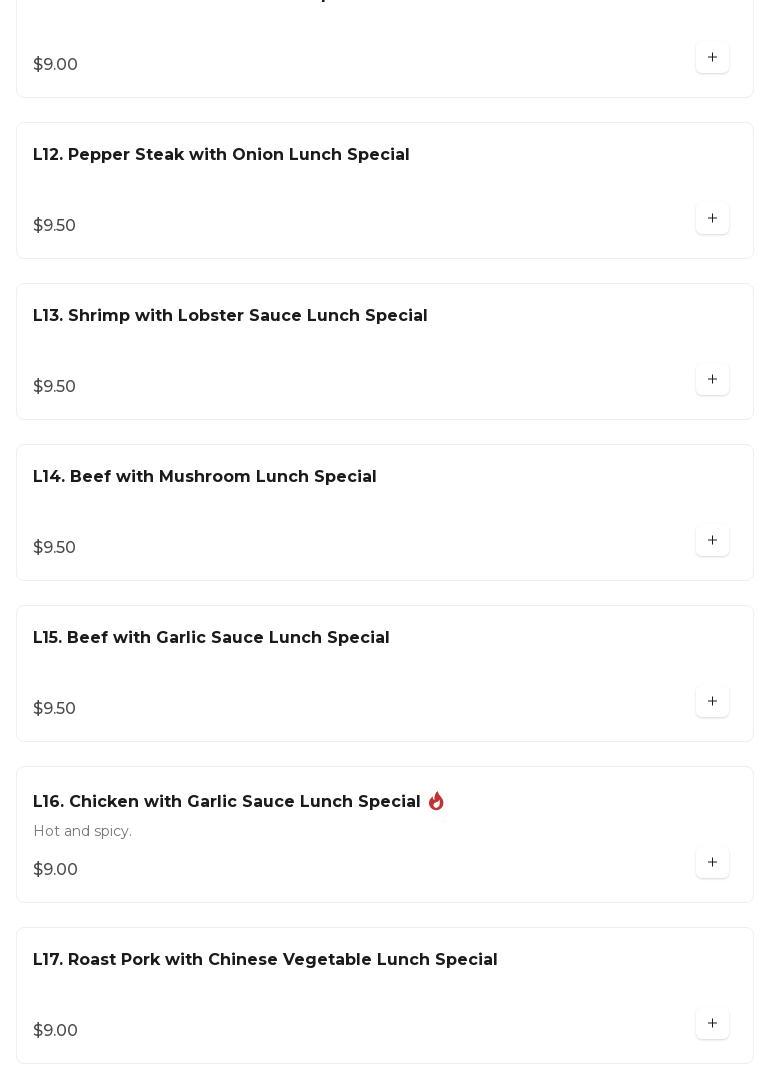Add L16 Chicken with Garlic Sauce via plus
The height and width of the screenshot is (1085, 770).
pos(712,862)
